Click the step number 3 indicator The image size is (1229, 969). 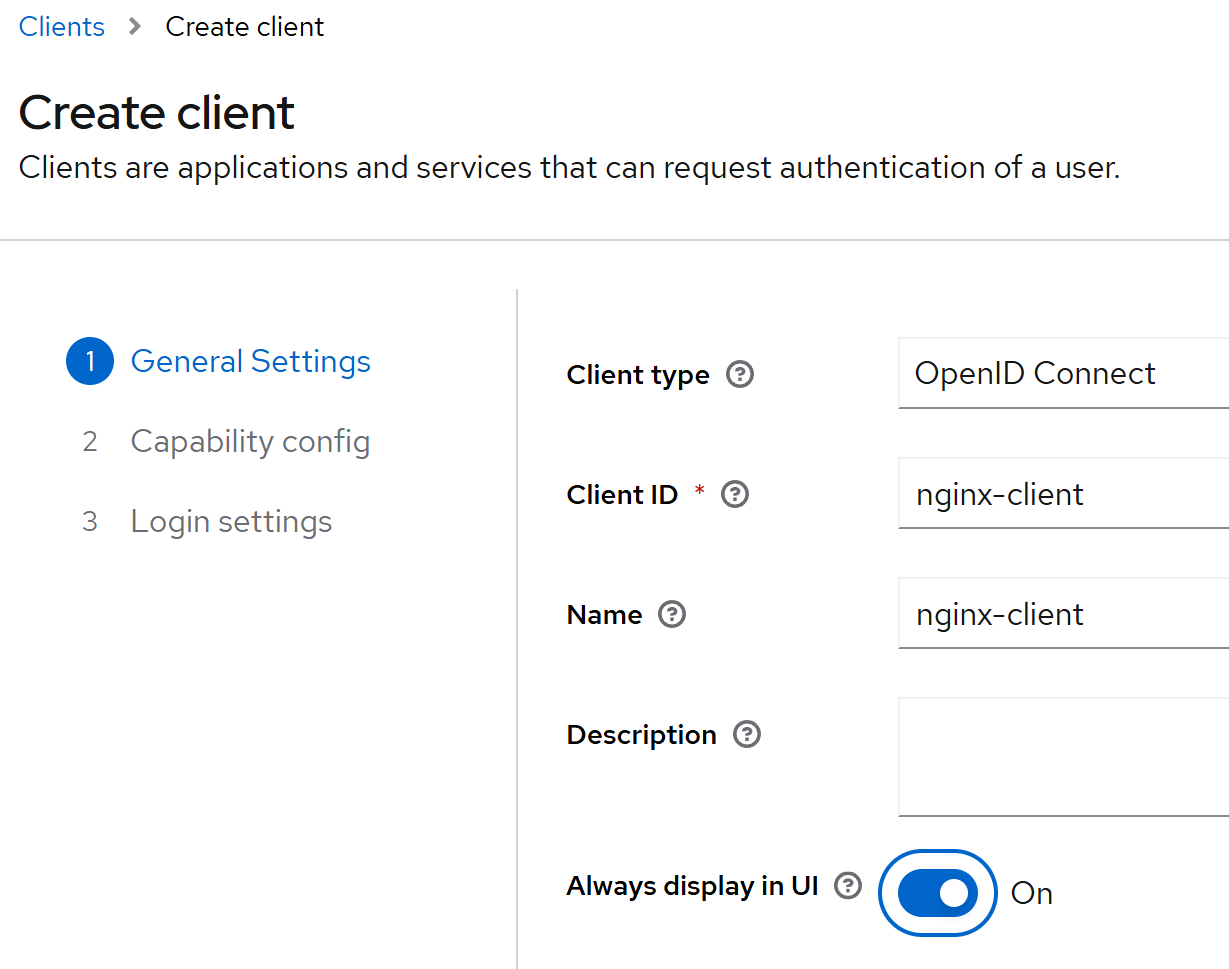[x=90, y=521]
